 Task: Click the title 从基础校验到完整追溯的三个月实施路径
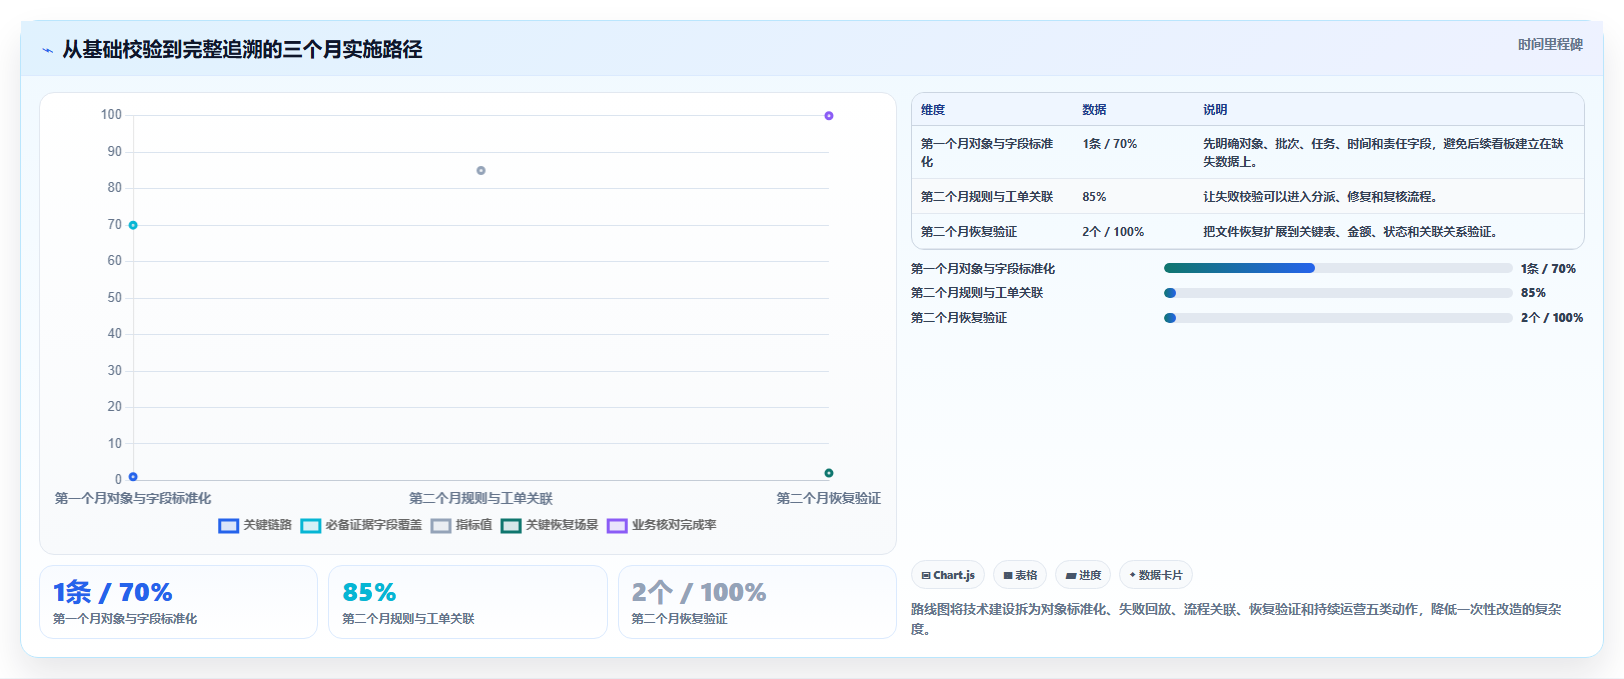point(242,49)
